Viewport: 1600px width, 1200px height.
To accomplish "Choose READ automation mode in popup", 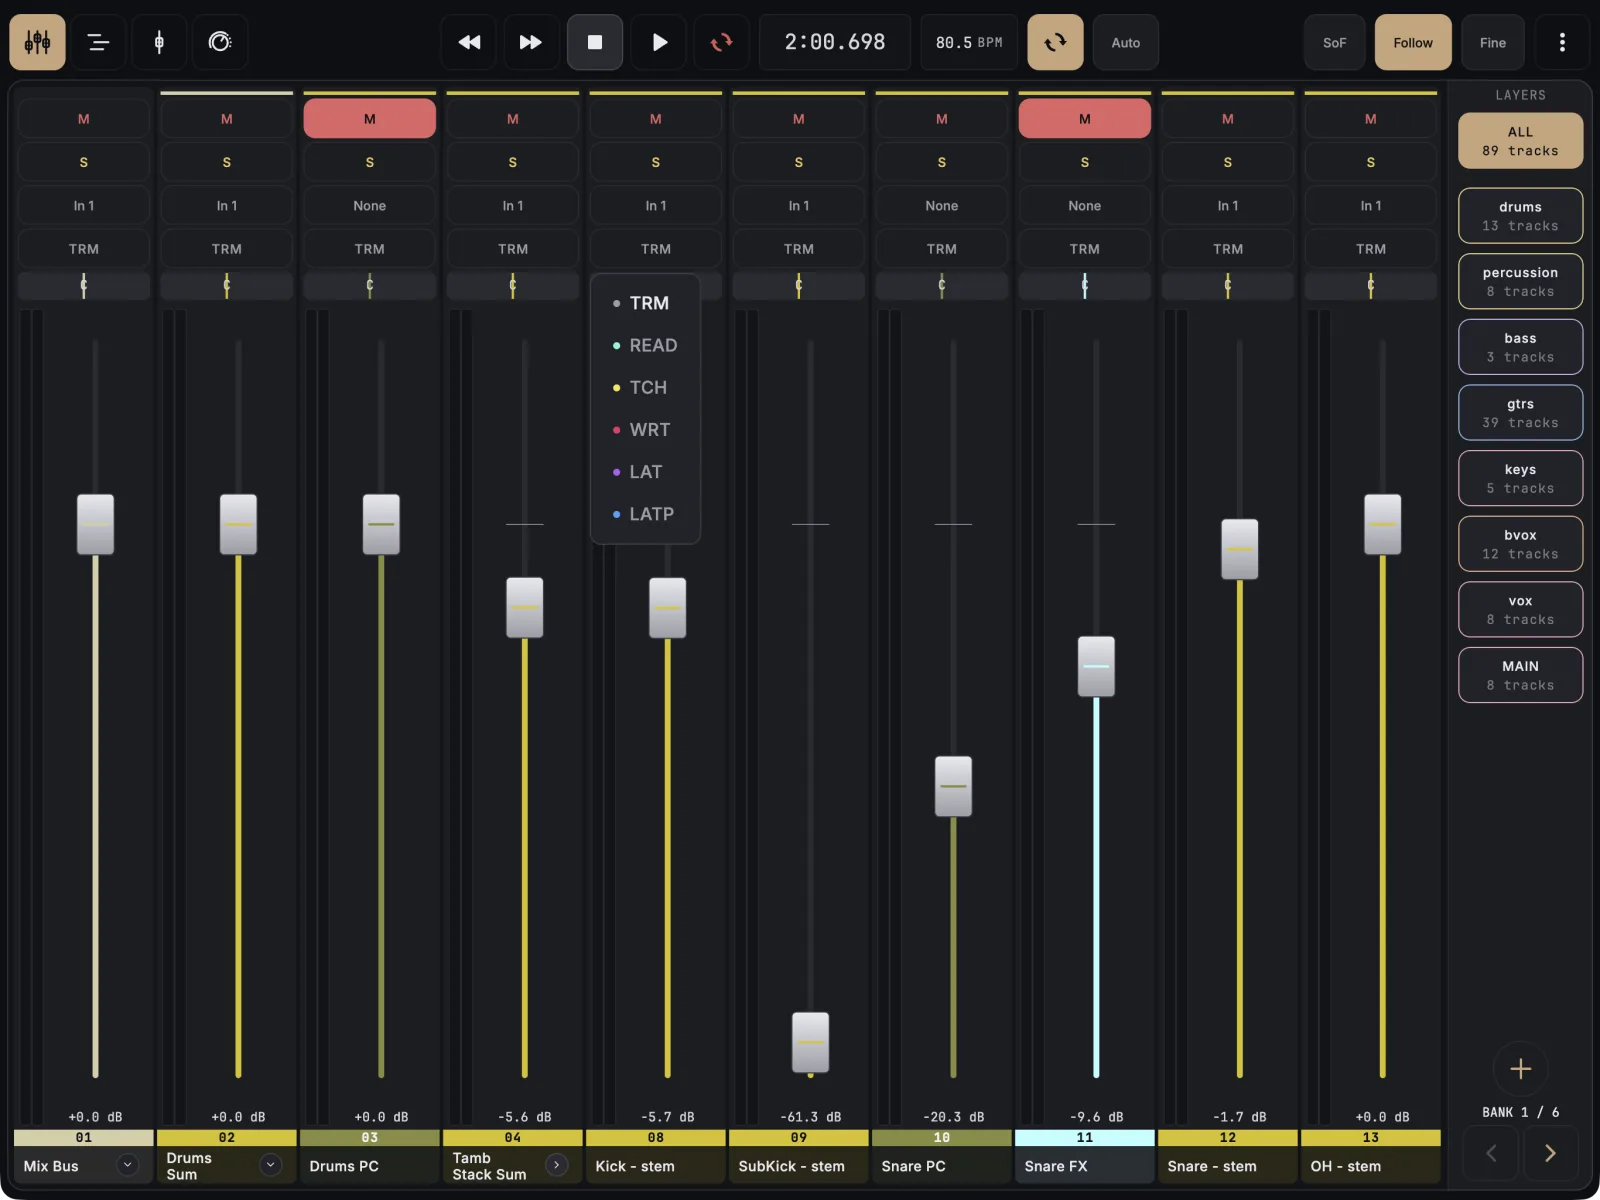I will [x=645, y=345].
